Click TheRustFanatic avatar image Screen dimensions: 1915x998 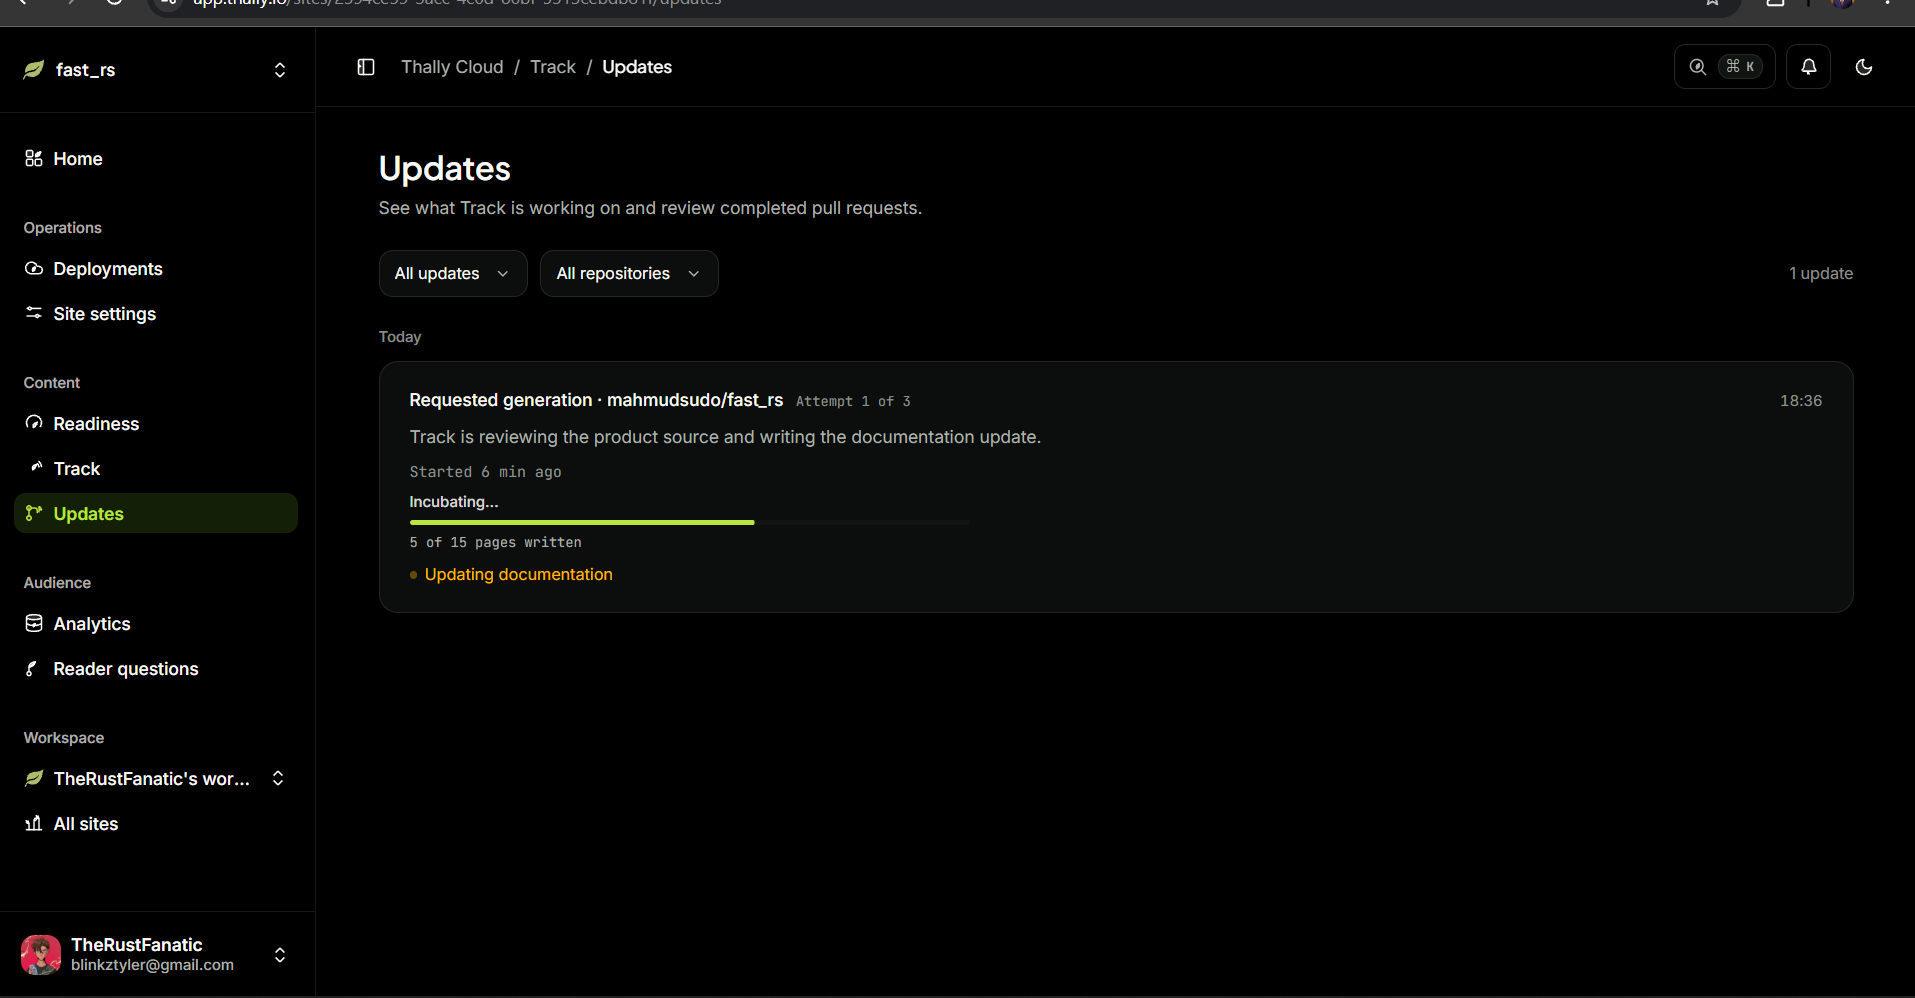[41, 955]
